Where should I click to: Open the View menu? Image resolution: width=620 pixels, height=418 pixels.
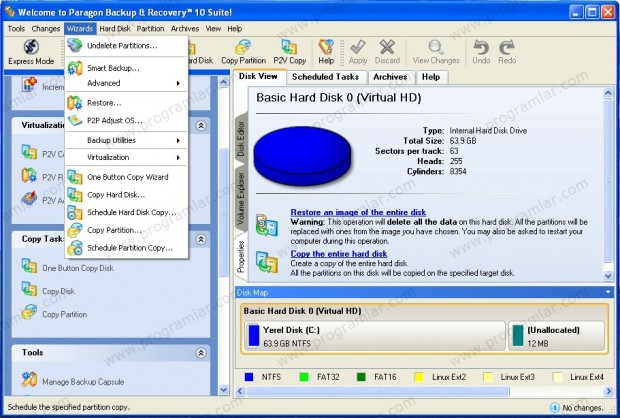click(x=213, y=28)
